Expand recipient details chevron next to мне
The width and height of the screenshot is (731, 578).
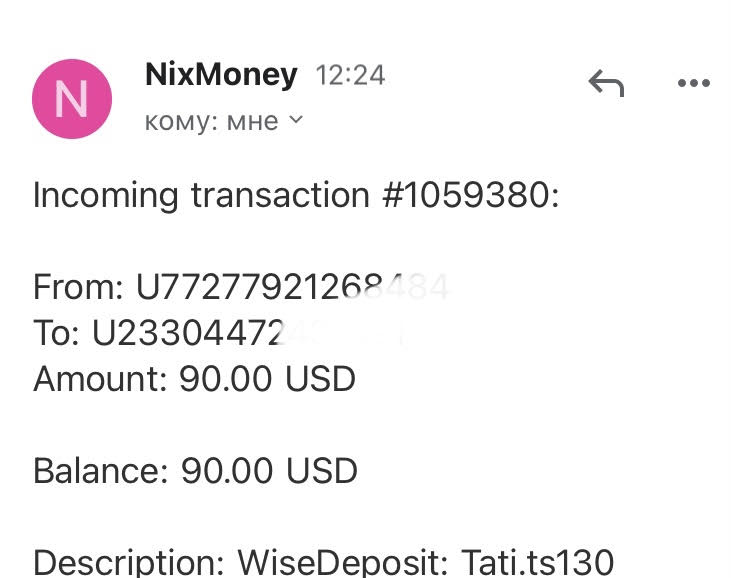[x=296, y=120]
